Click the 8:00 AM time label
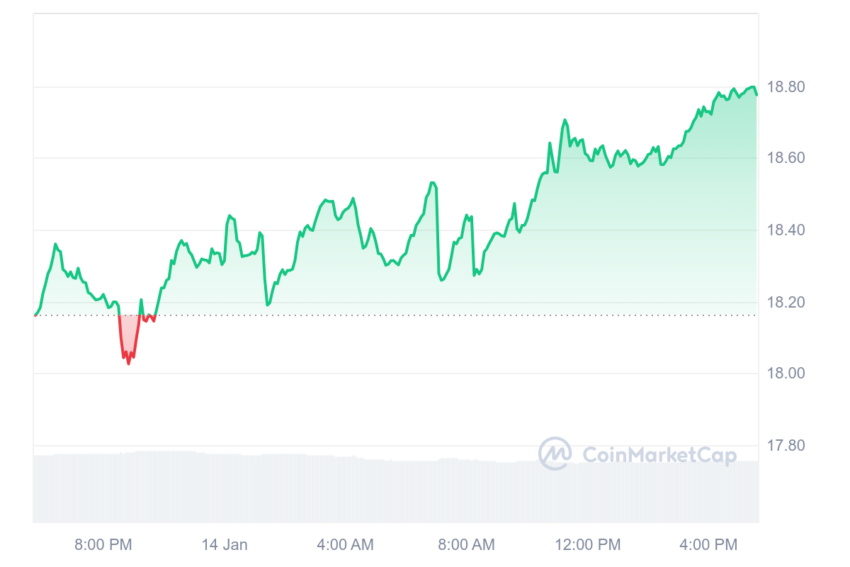 466,545
